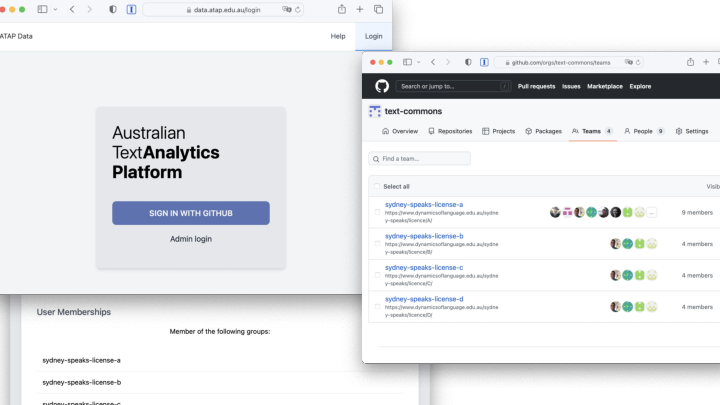Click the ellipsis after sydney-speaks-license-a avatars
Image resolution: width=720 pixels, height=405 pixels.
coord(652,212)
